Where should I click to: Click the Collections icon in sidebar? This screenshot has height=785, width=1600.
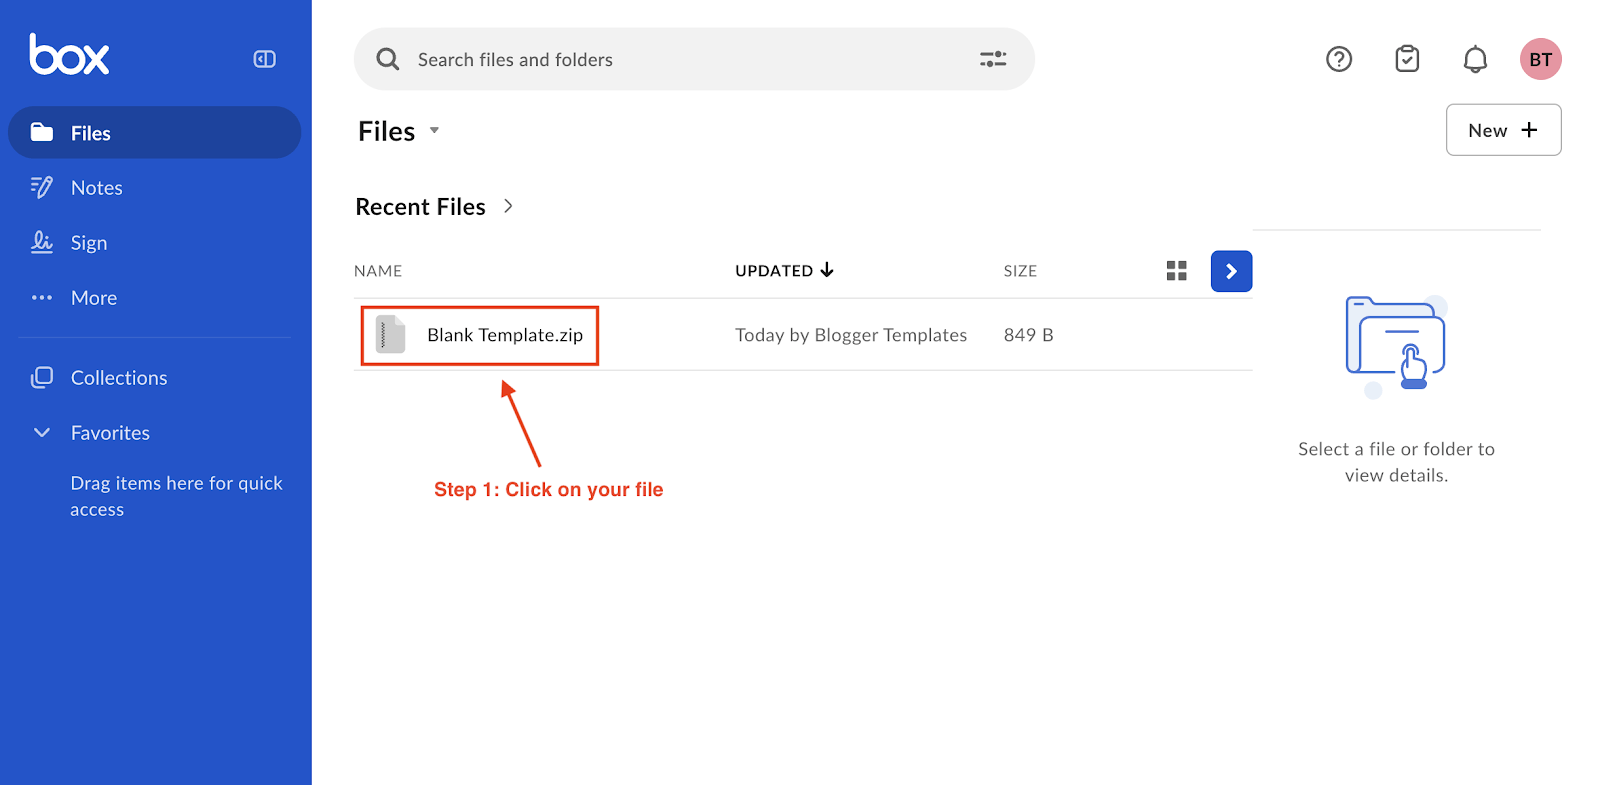click(42, 377)
